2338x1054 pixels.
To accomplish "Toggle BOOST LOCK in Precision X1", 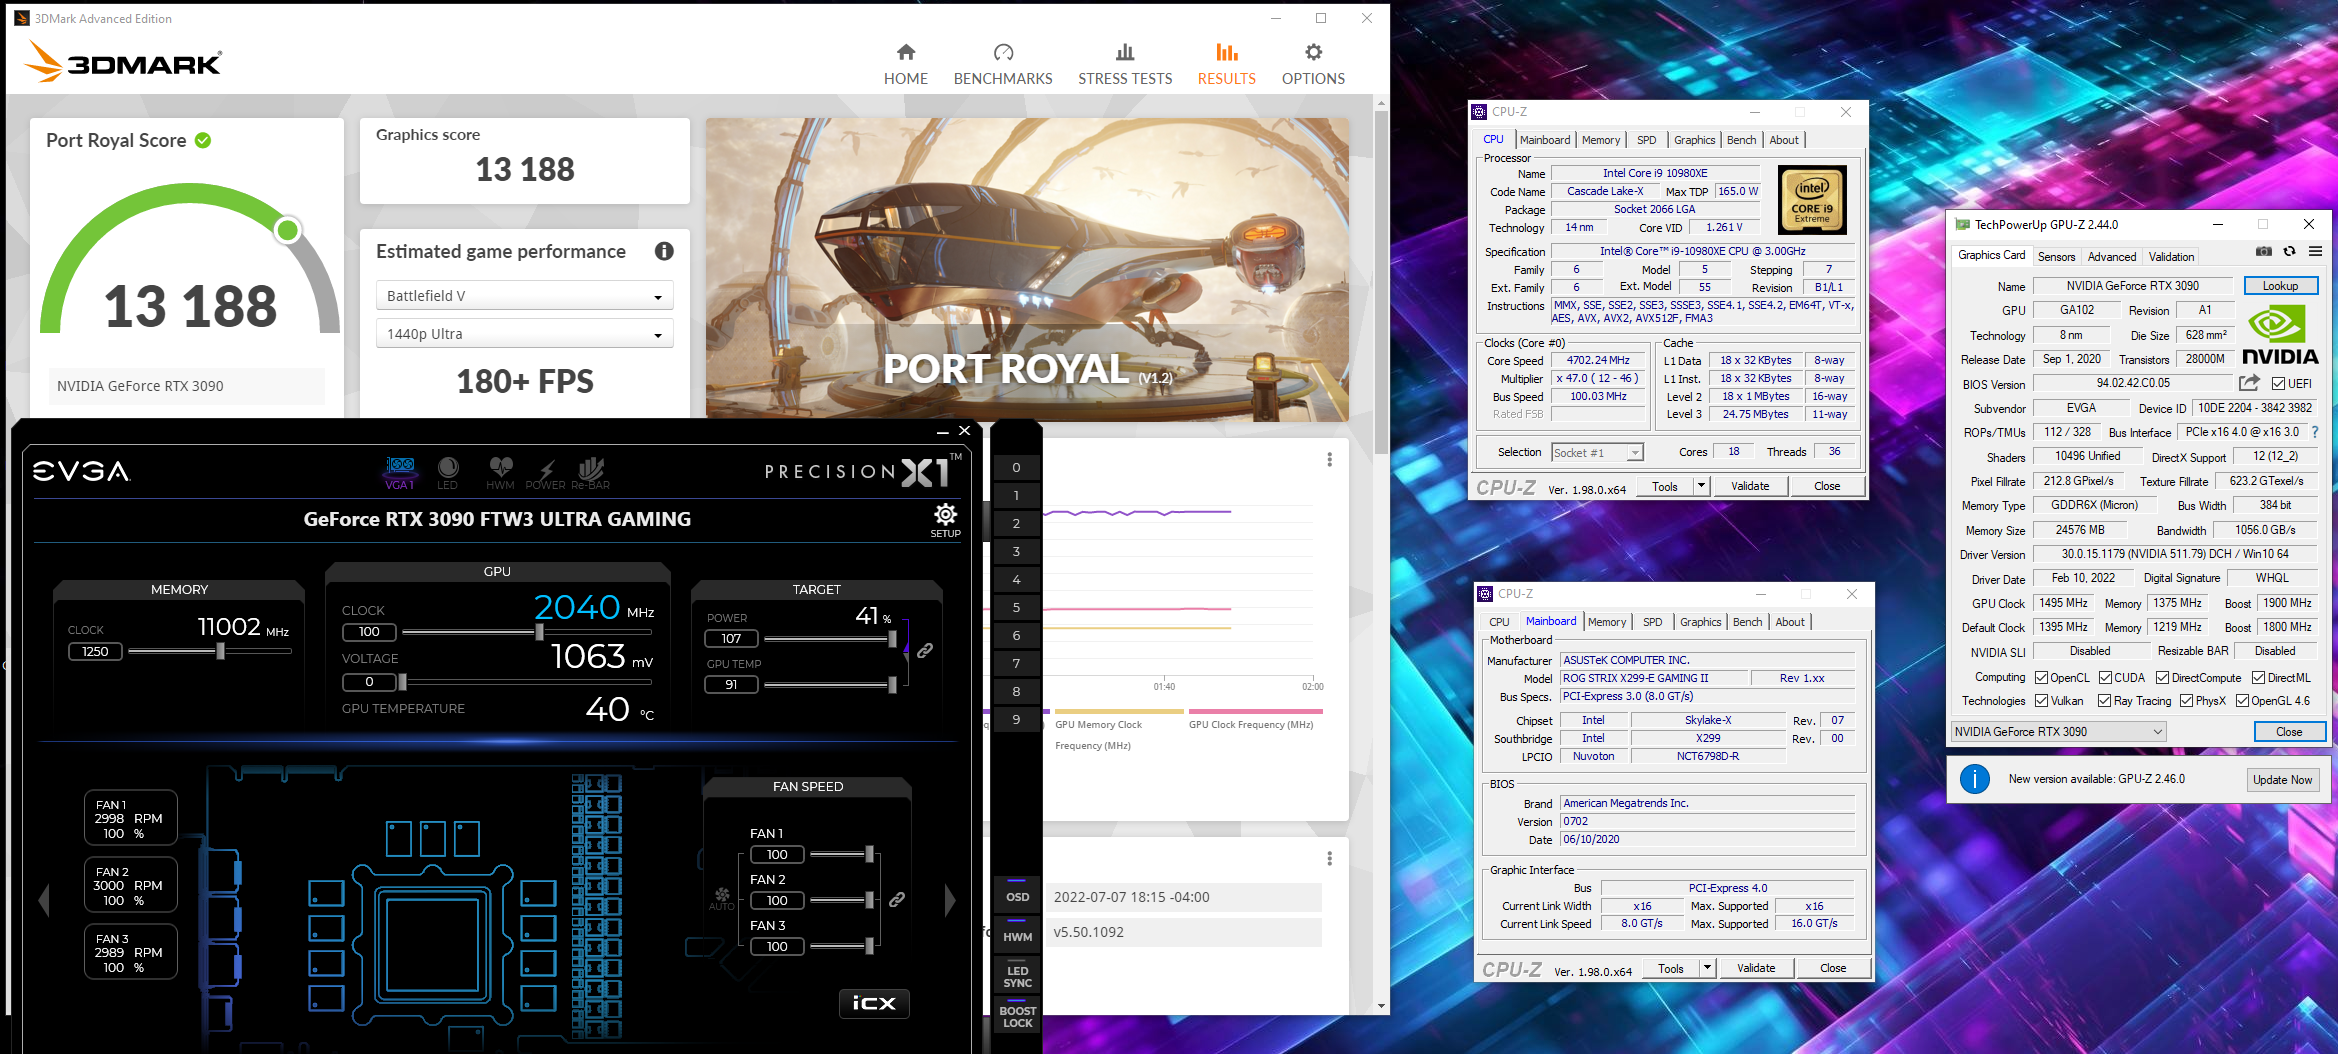I will click(1017, 1017).
